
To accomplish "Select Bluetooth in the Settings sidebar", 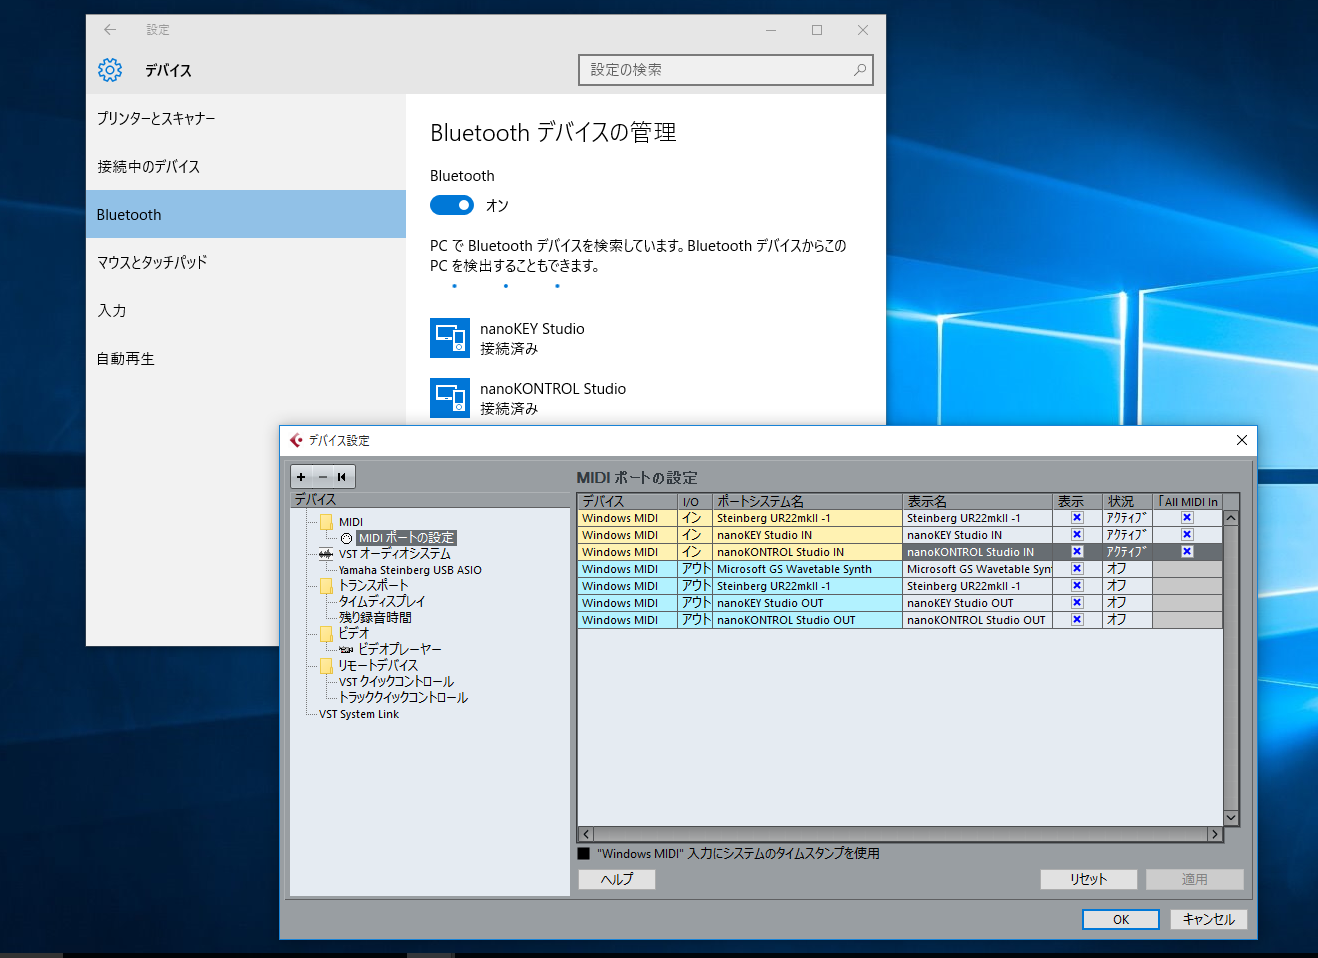I will pos(246,214).
